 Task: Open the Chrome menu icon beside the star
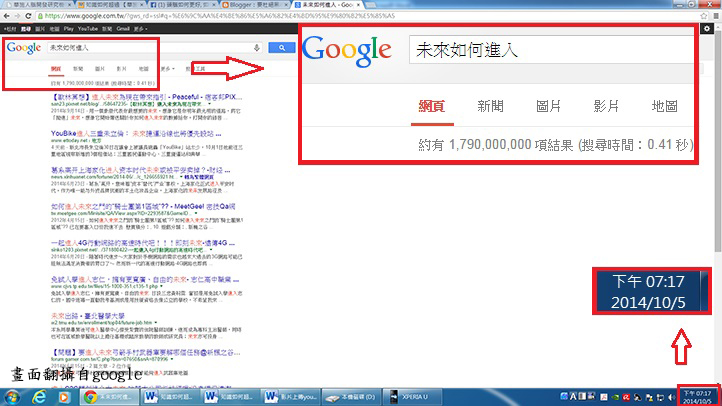[716, 16]
